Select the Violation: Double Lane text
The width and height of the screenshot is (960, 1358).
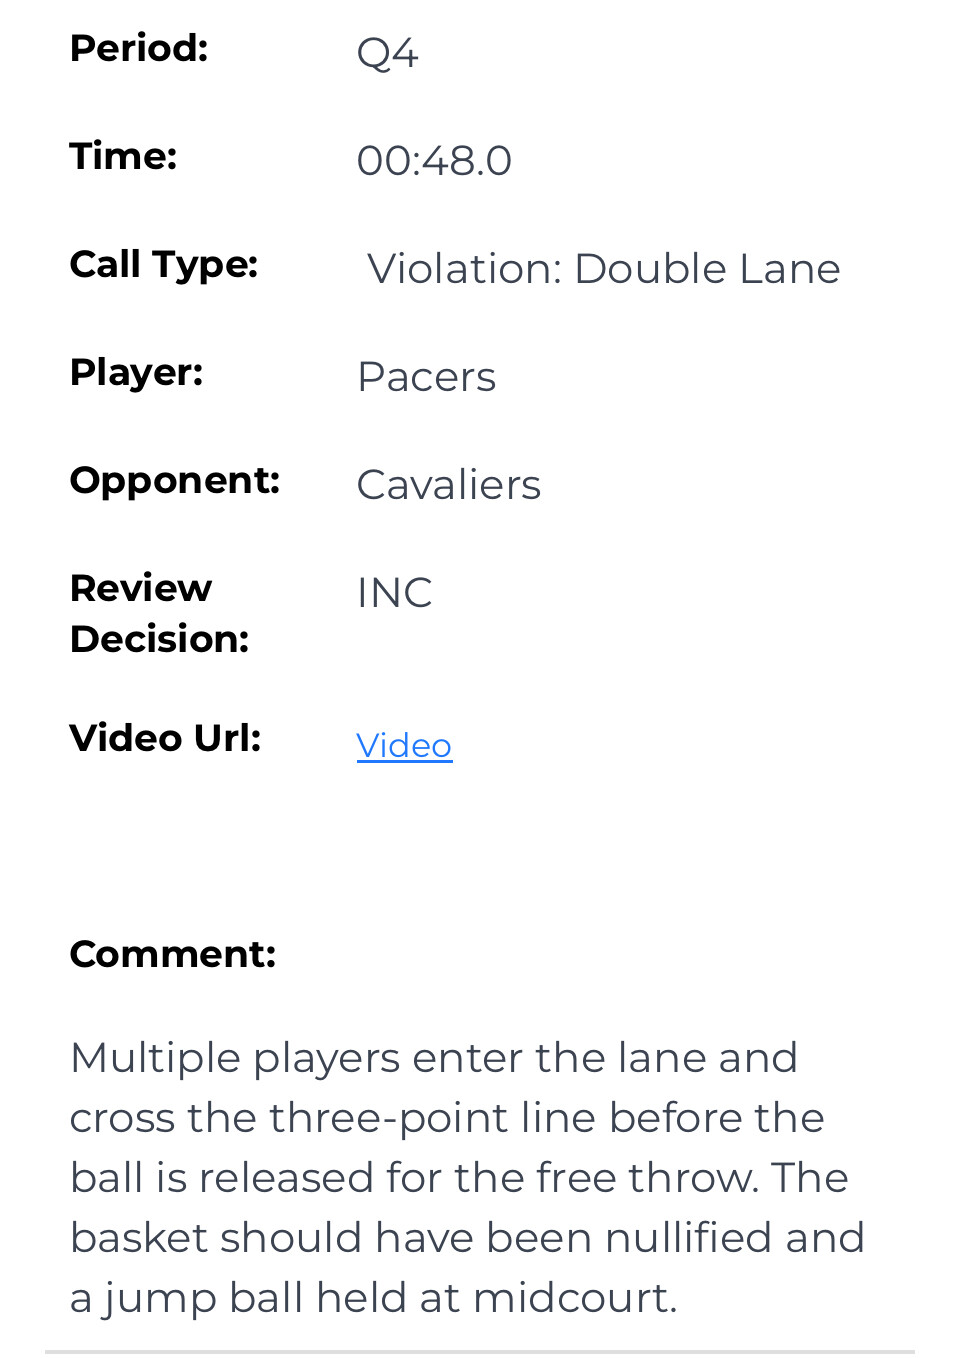pyautogui.click(x=604, y=268)
